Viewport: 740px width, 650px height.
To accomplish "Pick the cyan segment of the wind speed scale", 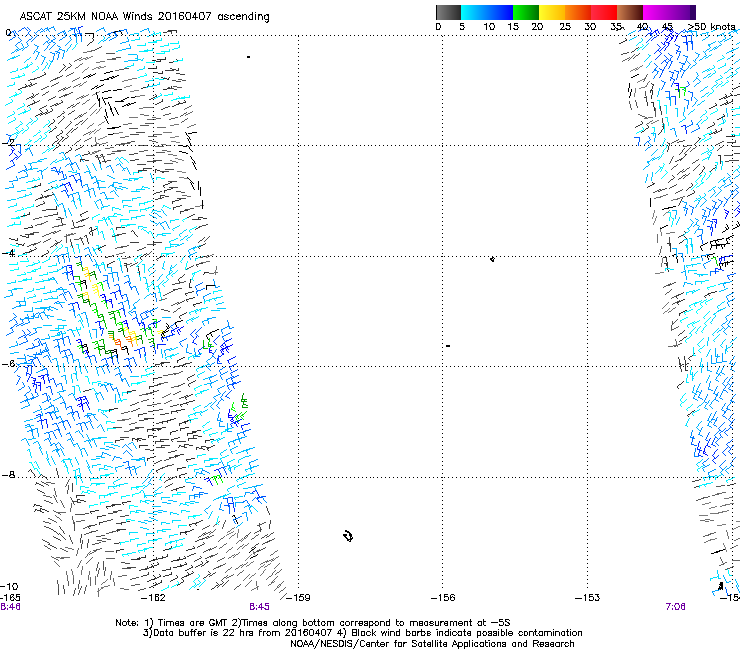I will tap(473, 12).
